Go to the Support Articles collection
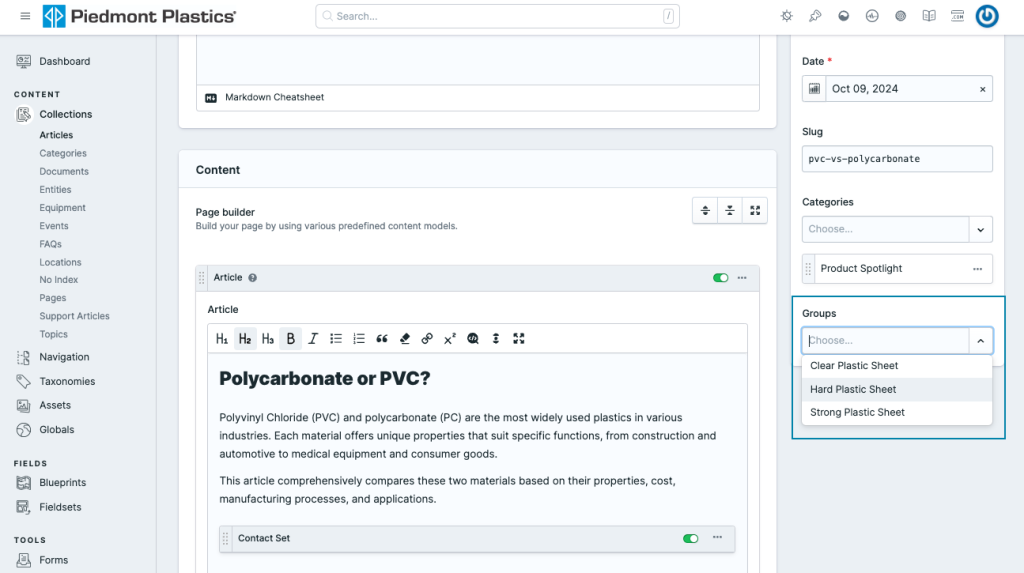The width and height of the screenshot is (1024, 573). pyautogui.click(x=74, y=316)
